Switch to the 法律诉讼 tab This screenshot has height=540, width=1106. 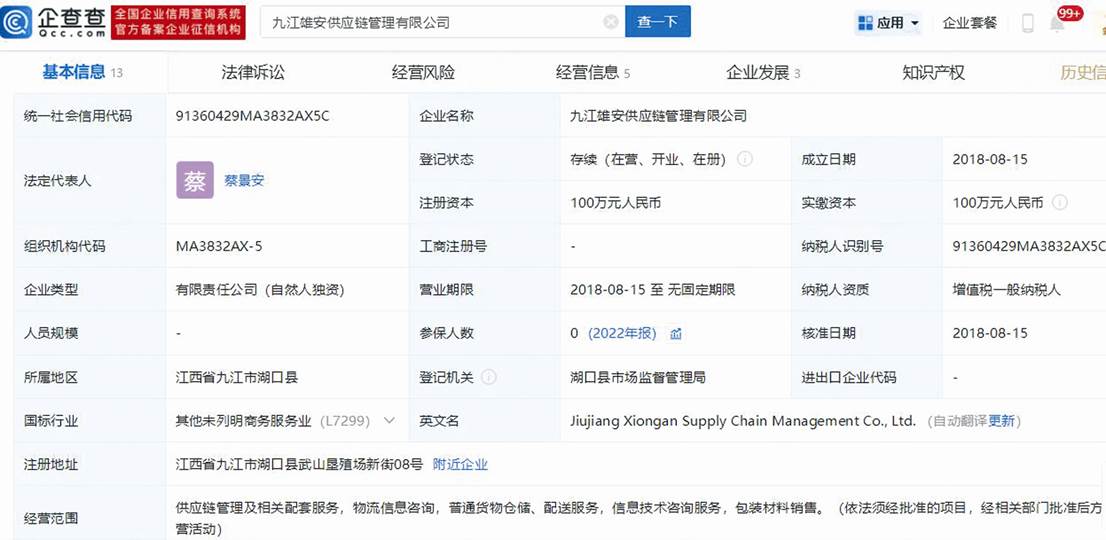253,72
